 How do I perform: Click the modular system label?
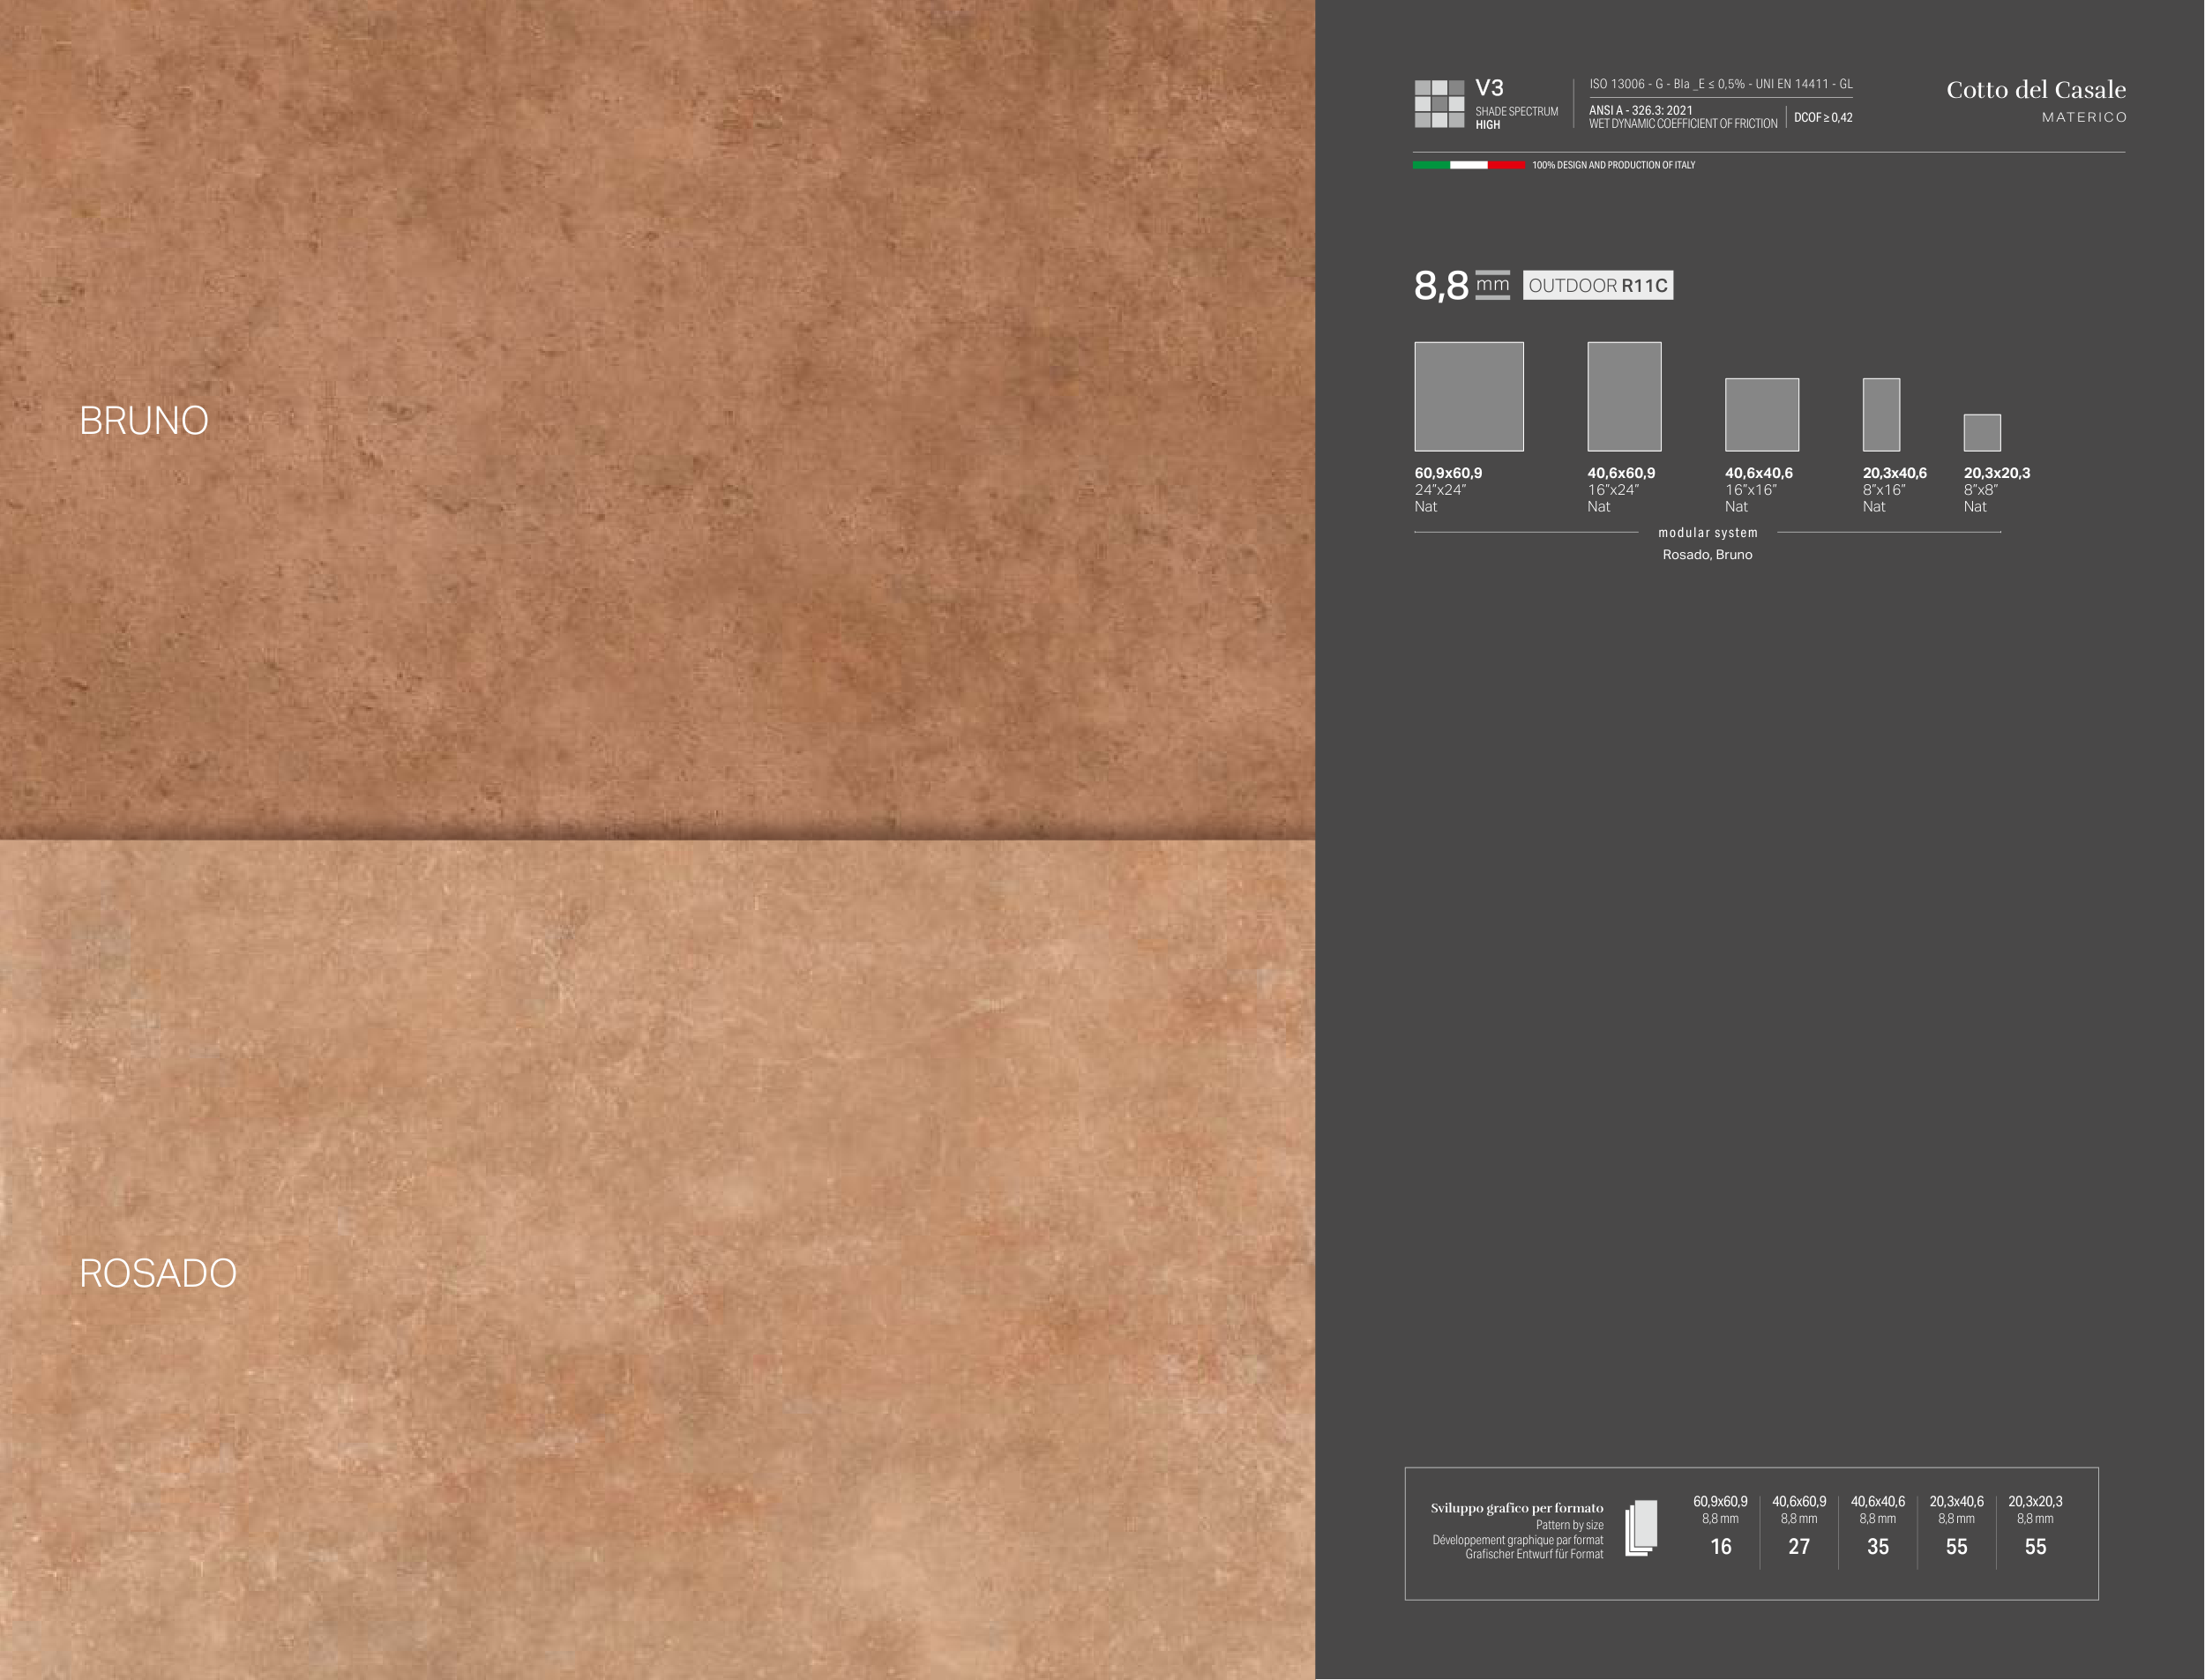pos(1707,533)
